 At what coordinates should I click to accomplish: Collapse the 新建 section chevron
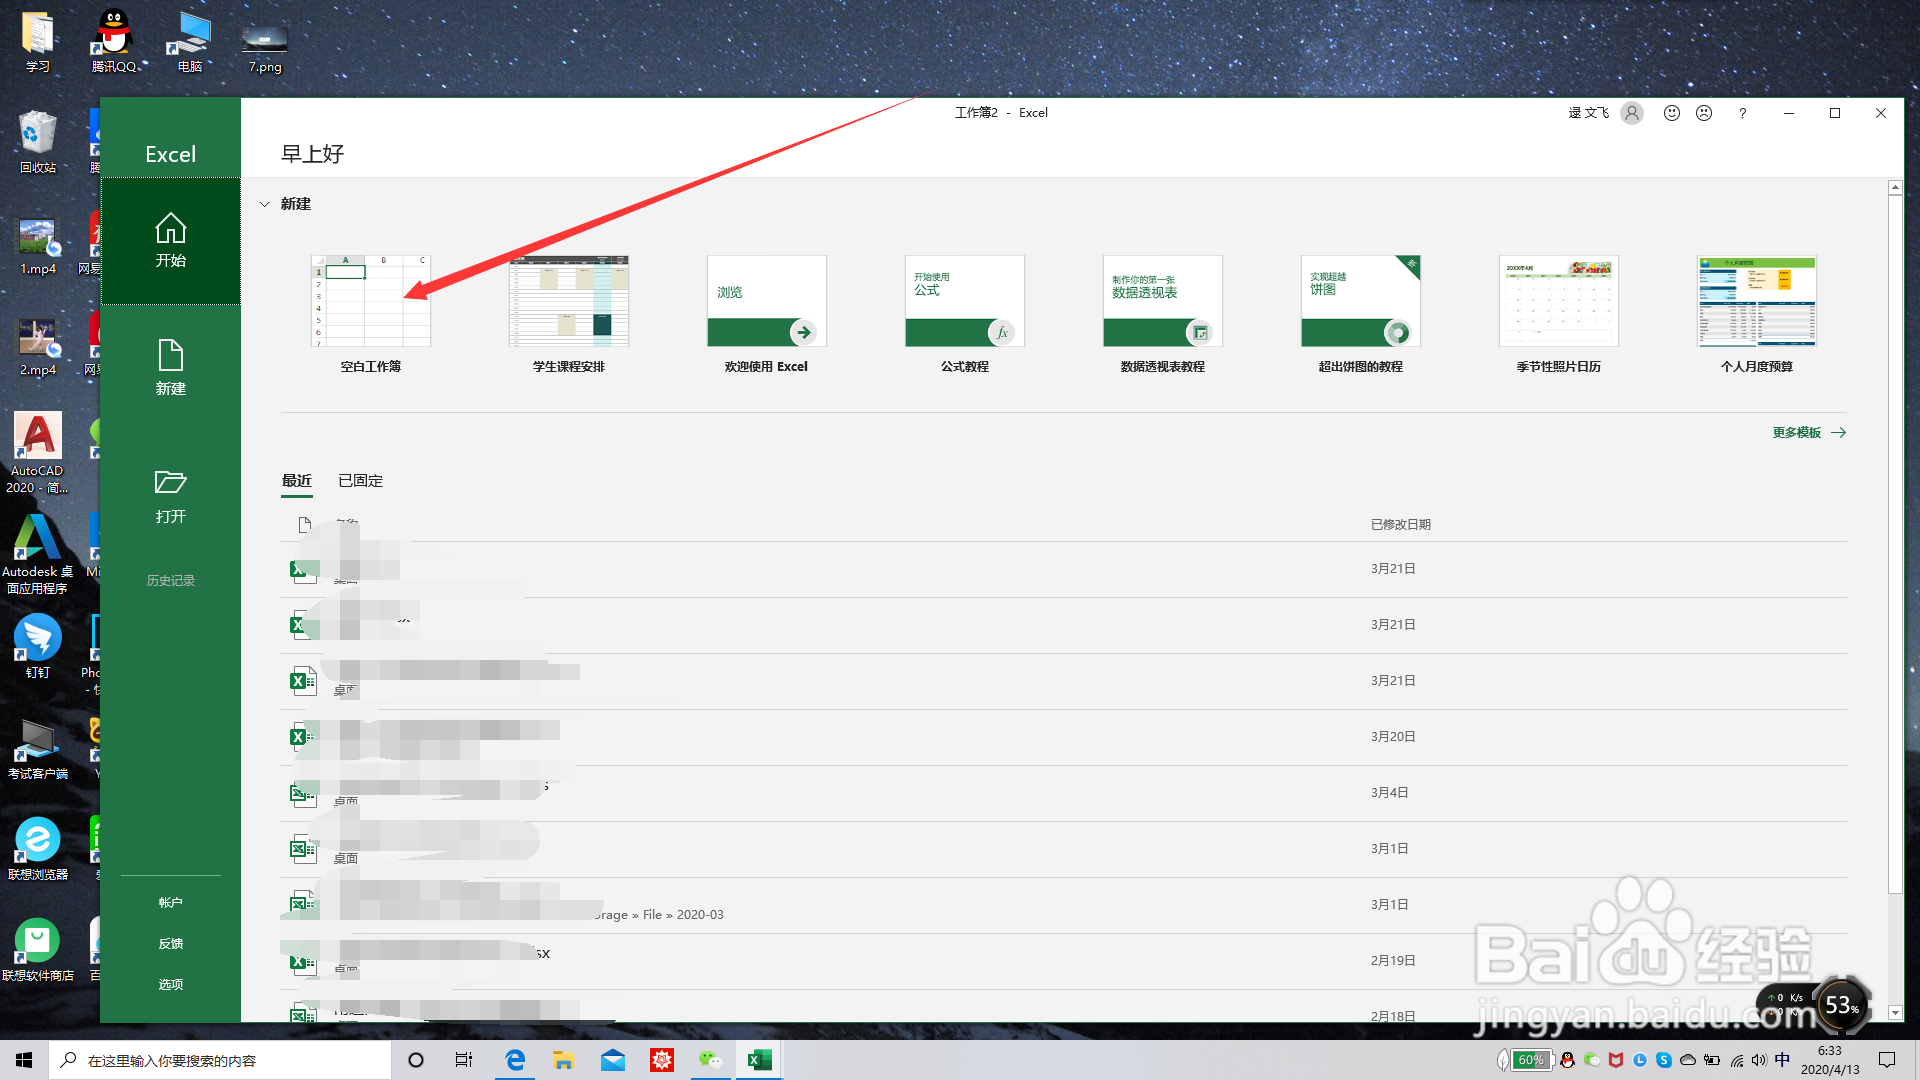[x=265, y=204]
